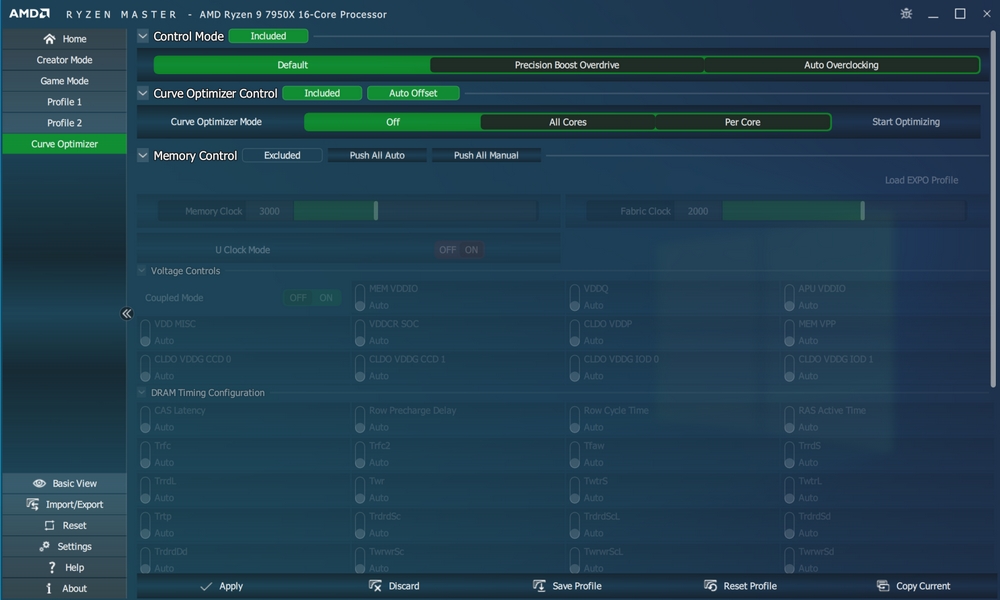Switch to Game Mode
1000x600 pixels.
coord(64,81)
